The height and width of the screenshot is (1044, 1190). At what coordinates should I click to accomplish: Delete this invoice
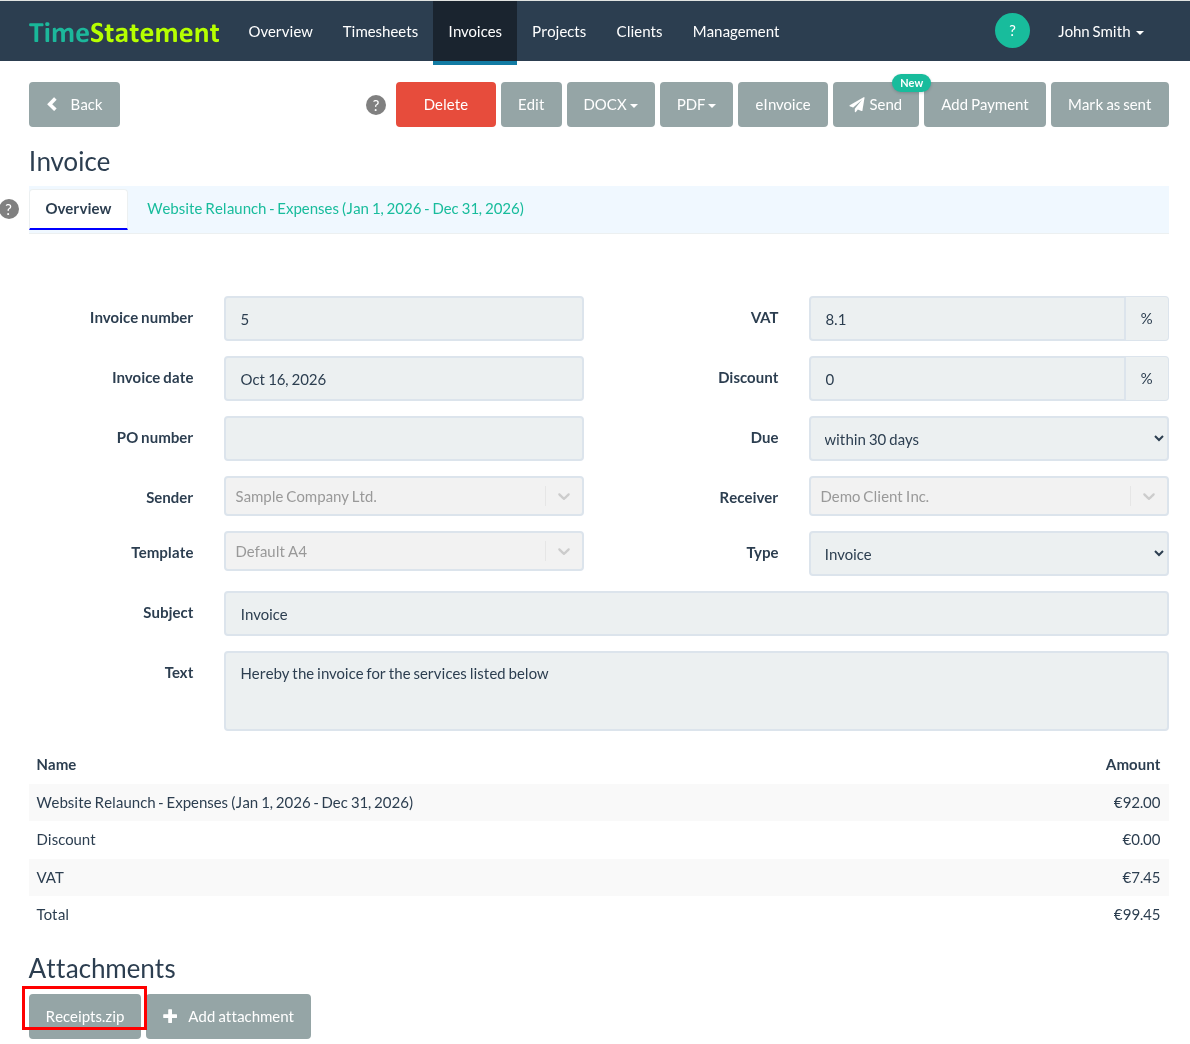445,105
